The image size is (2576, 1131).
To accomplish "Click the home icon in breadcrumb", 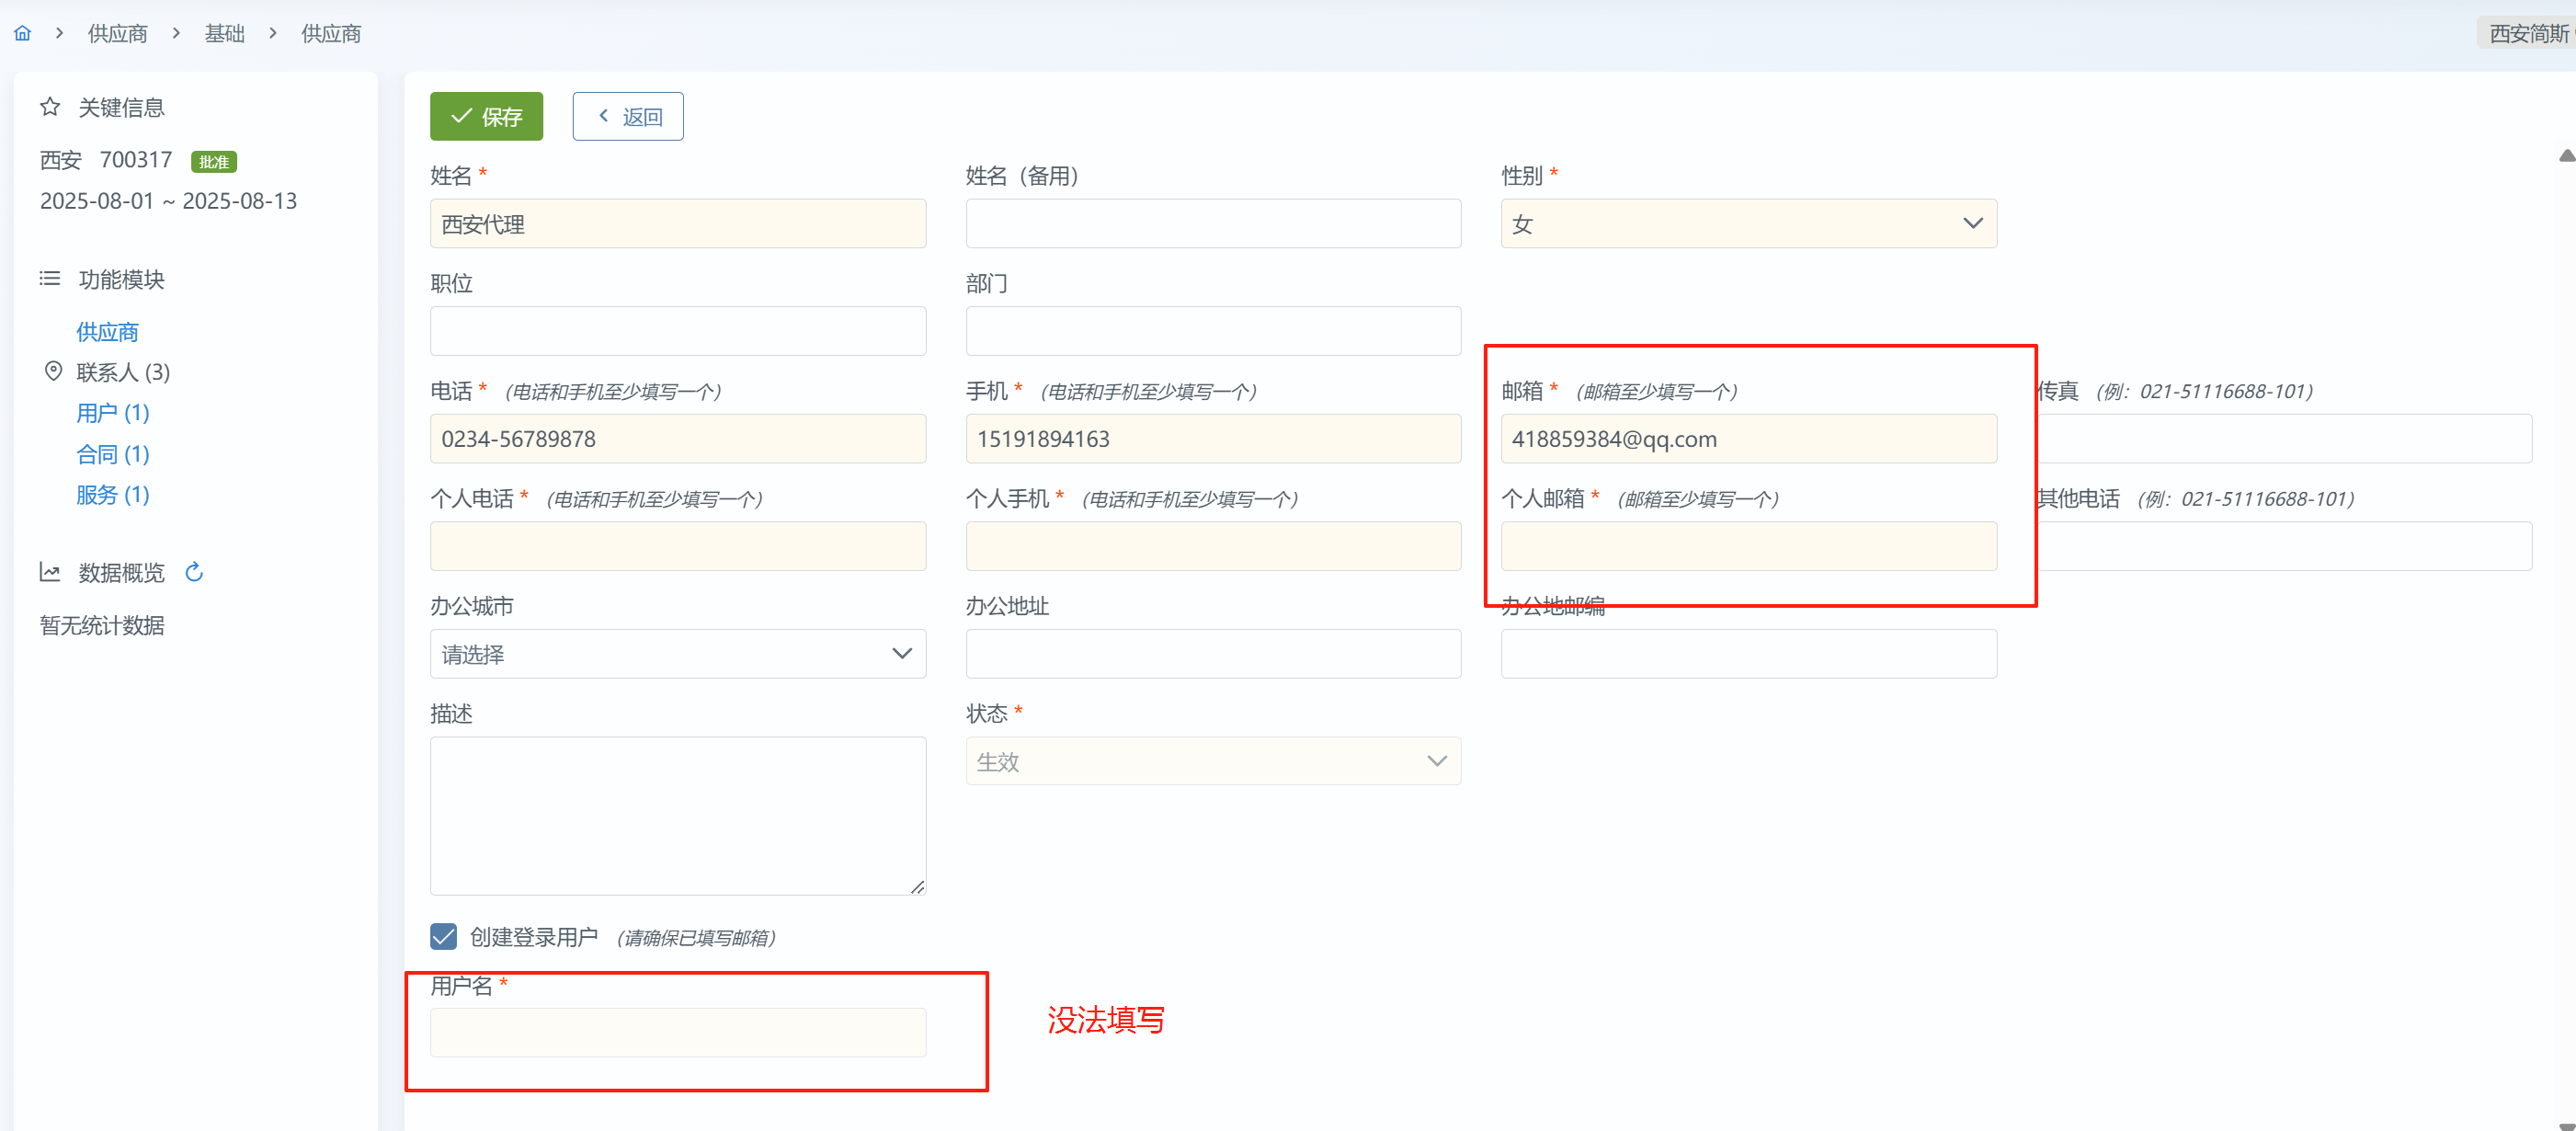I will pos(22,33).
